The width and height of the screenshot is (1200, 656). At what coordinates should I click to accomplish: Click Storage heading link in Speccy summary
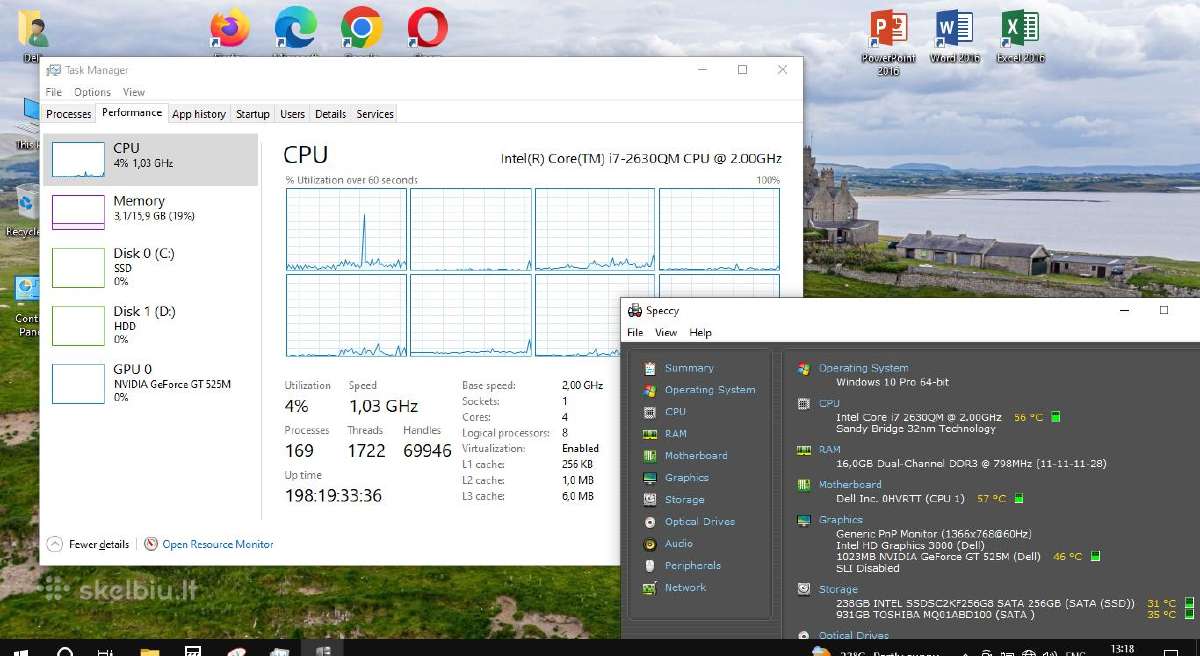[x=838, y=590]
